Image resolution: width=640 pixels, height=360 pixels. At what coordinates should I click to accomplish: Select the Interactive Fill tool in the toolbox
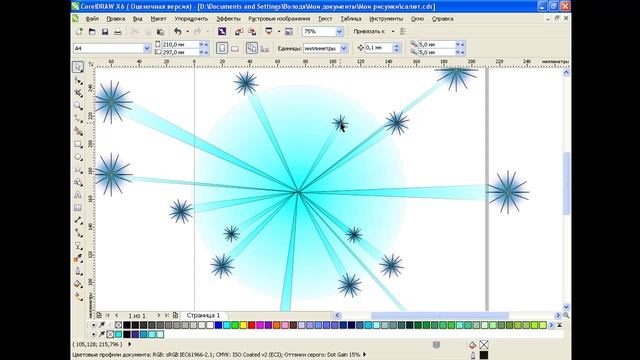tap(78, 297)
